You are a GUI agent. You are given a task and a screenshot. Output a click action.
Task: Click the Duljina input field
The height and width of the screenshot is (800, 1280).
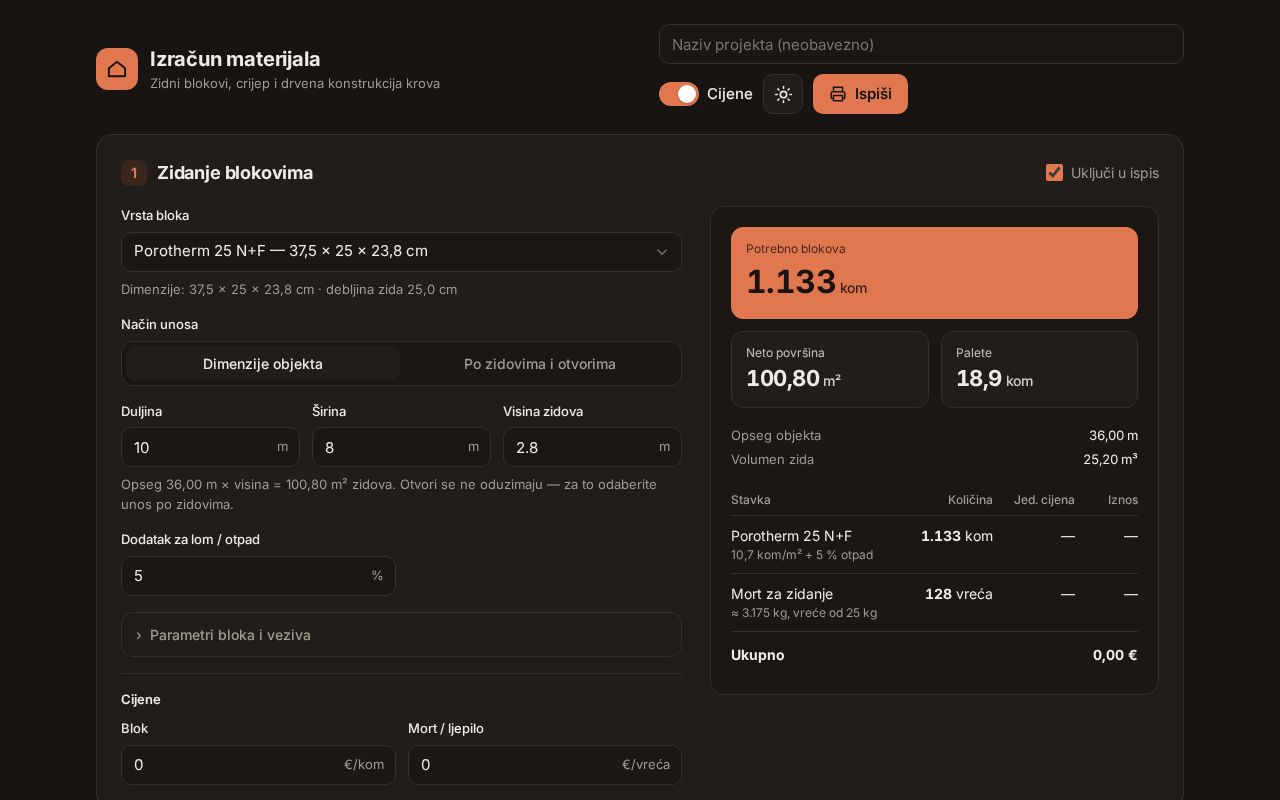210,447
